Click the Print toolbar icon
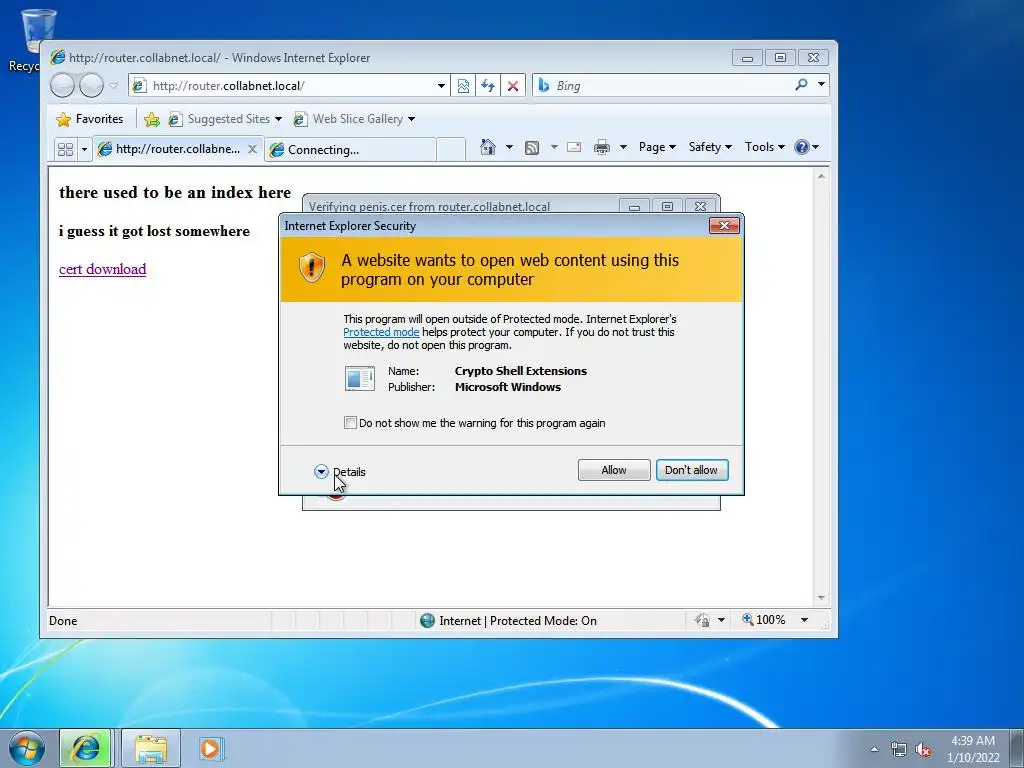1024x768 pixels. pyautogui.click(x=601, y=148)
